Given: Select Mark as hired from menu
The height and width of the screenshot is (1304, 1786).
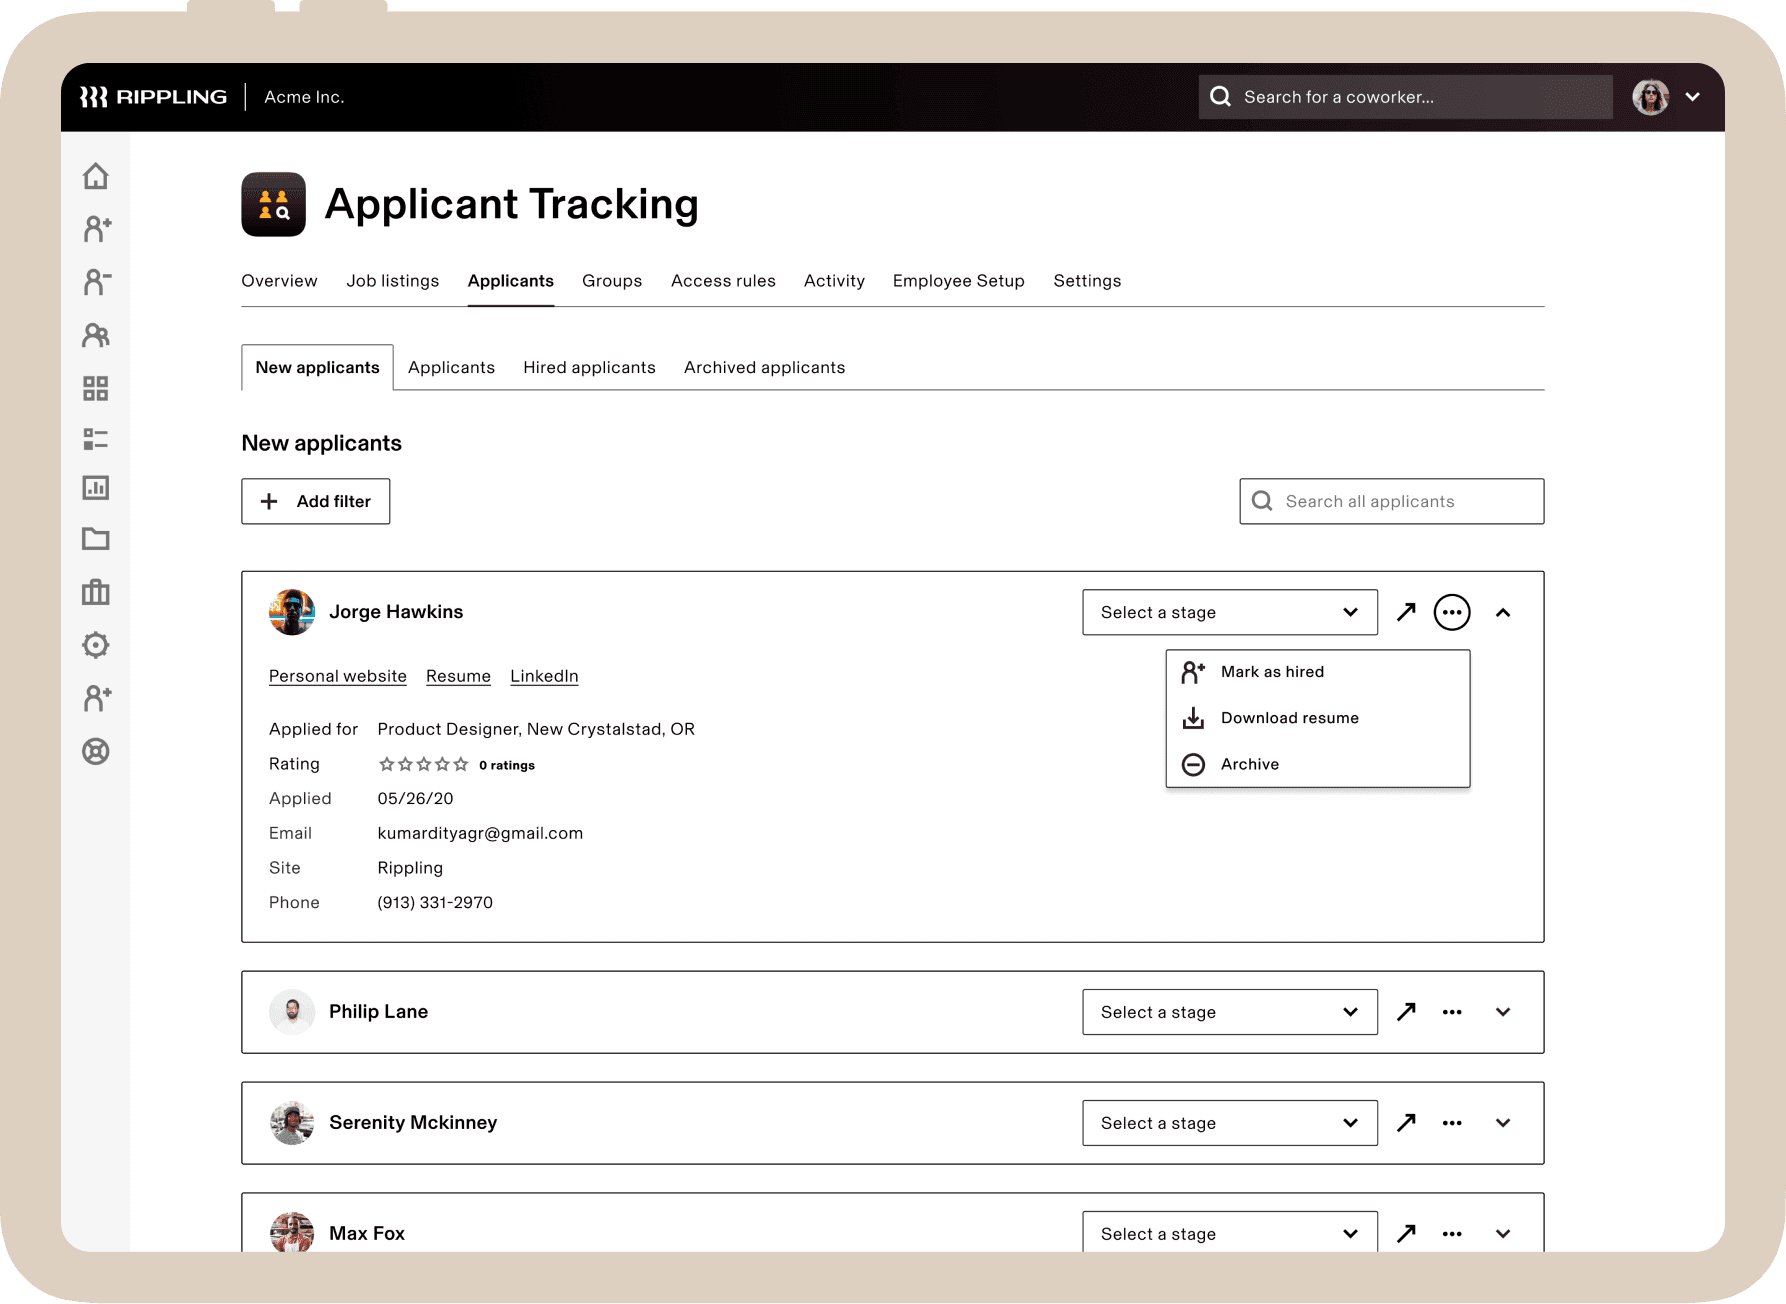Looking at the screenshot, I should (x=1271, y=672).
